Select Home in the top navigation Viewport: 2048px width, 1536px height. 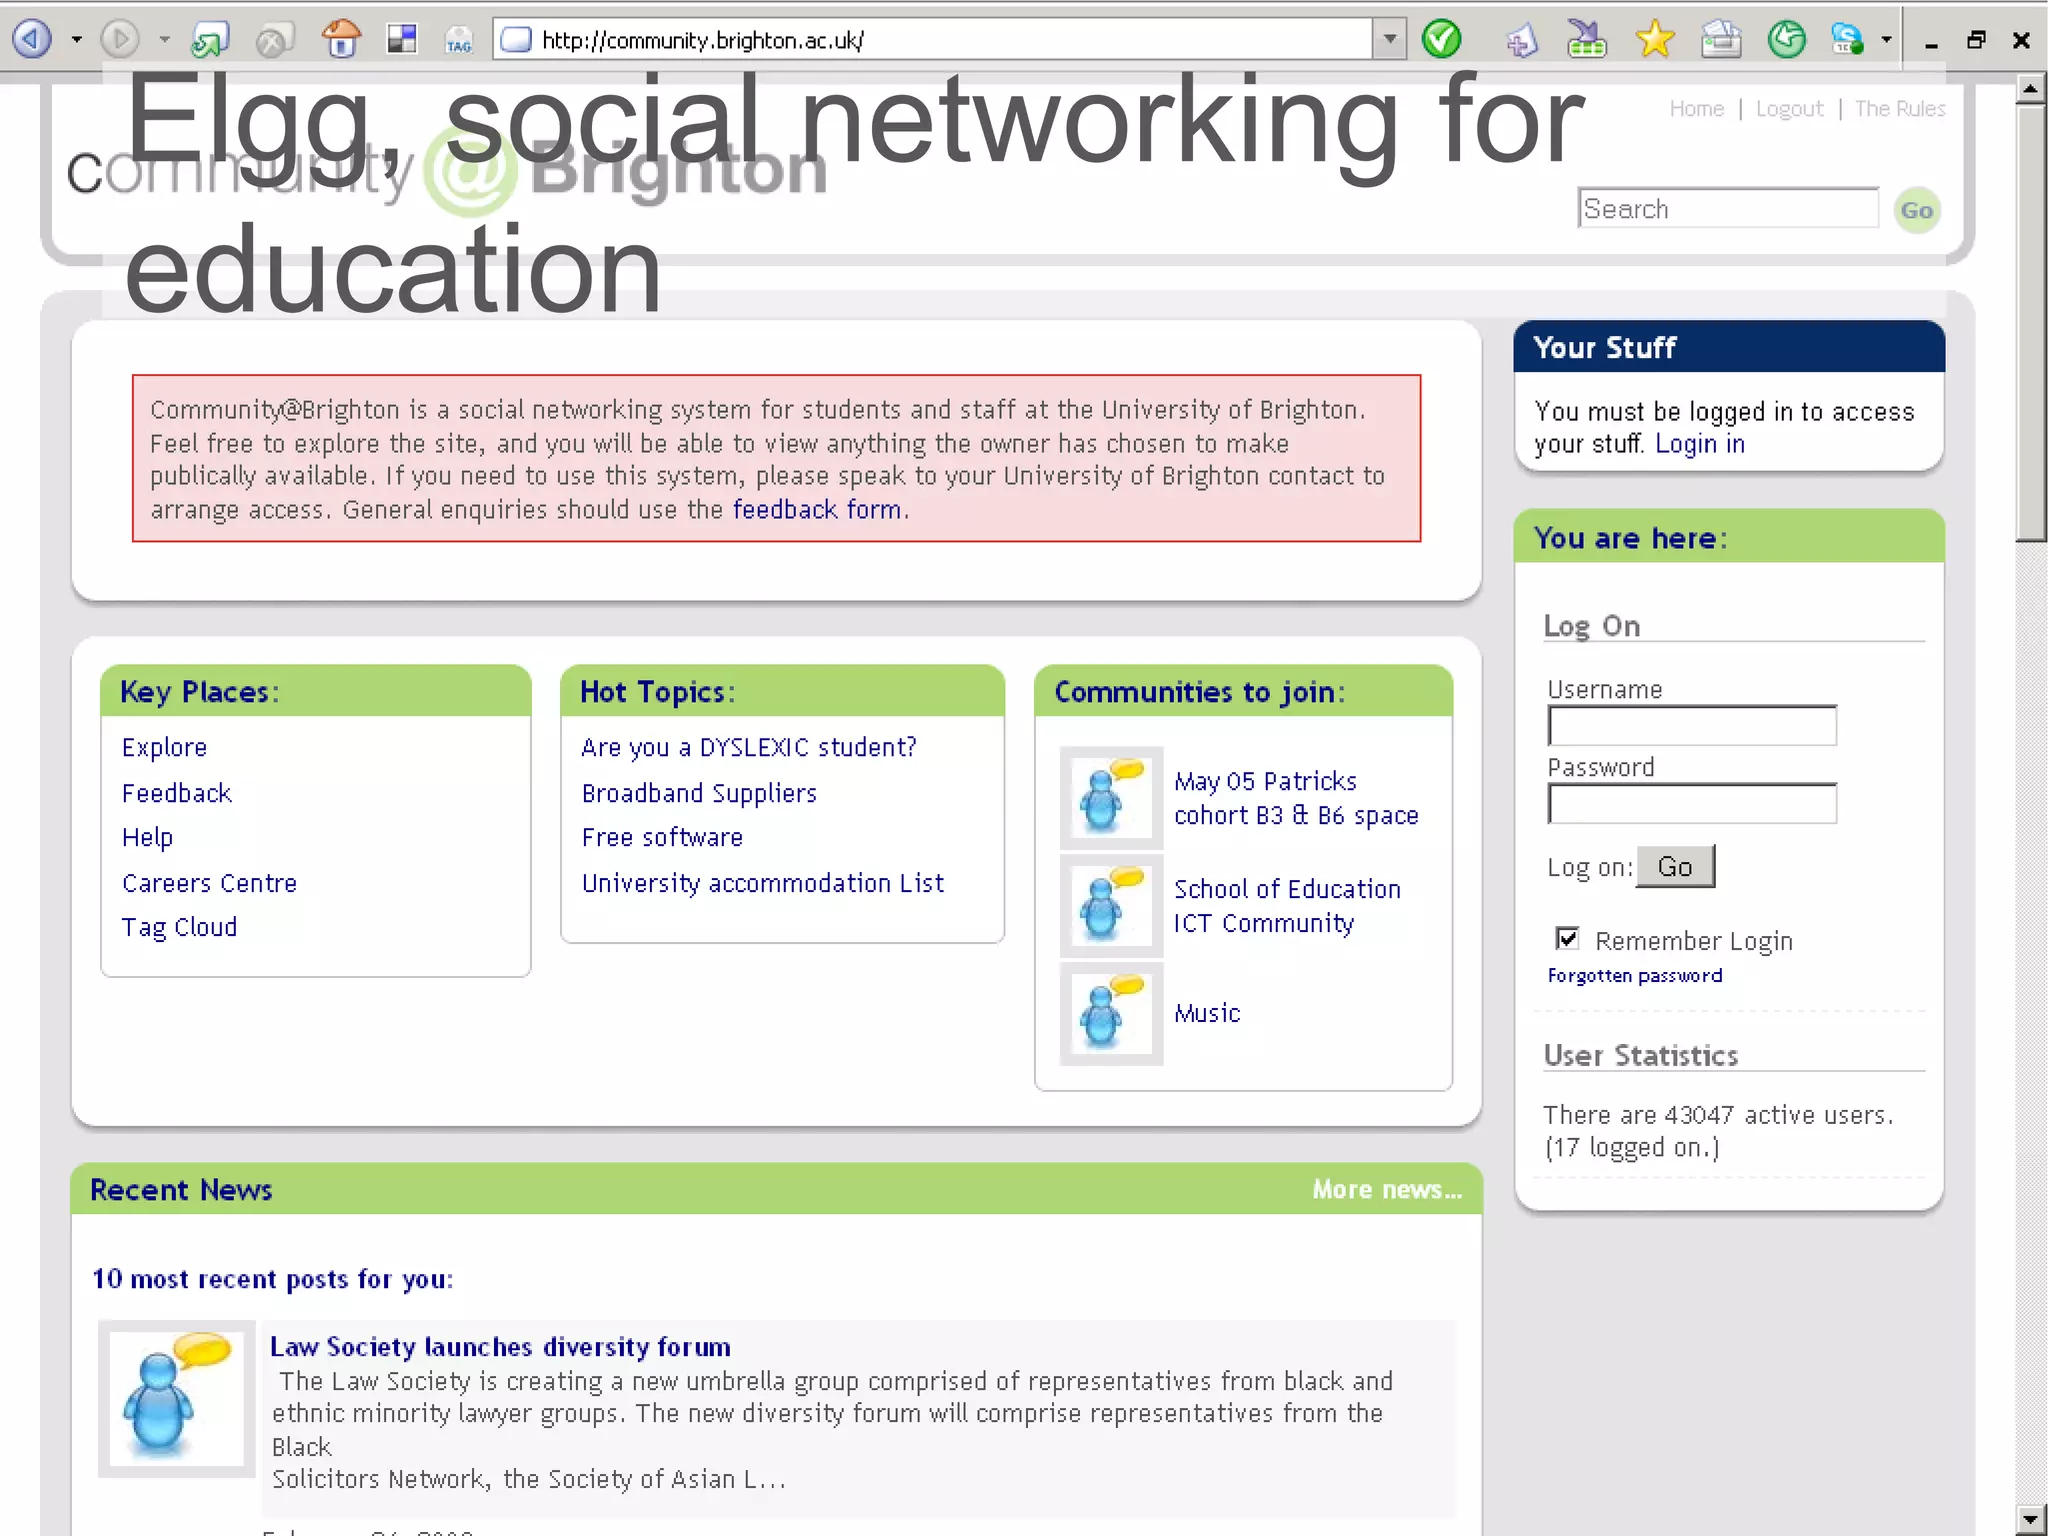click(x=1696, y=109)
